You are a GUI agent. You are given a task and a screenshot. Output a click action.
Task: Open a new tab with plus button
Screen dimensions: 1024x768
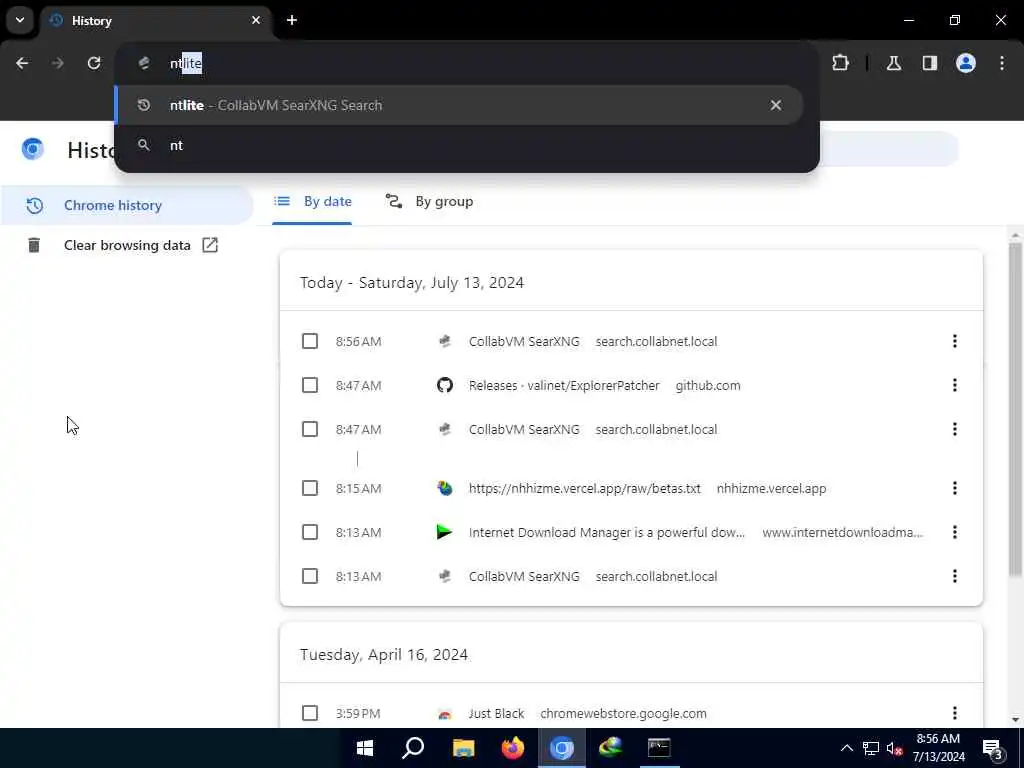click(292, 20)
